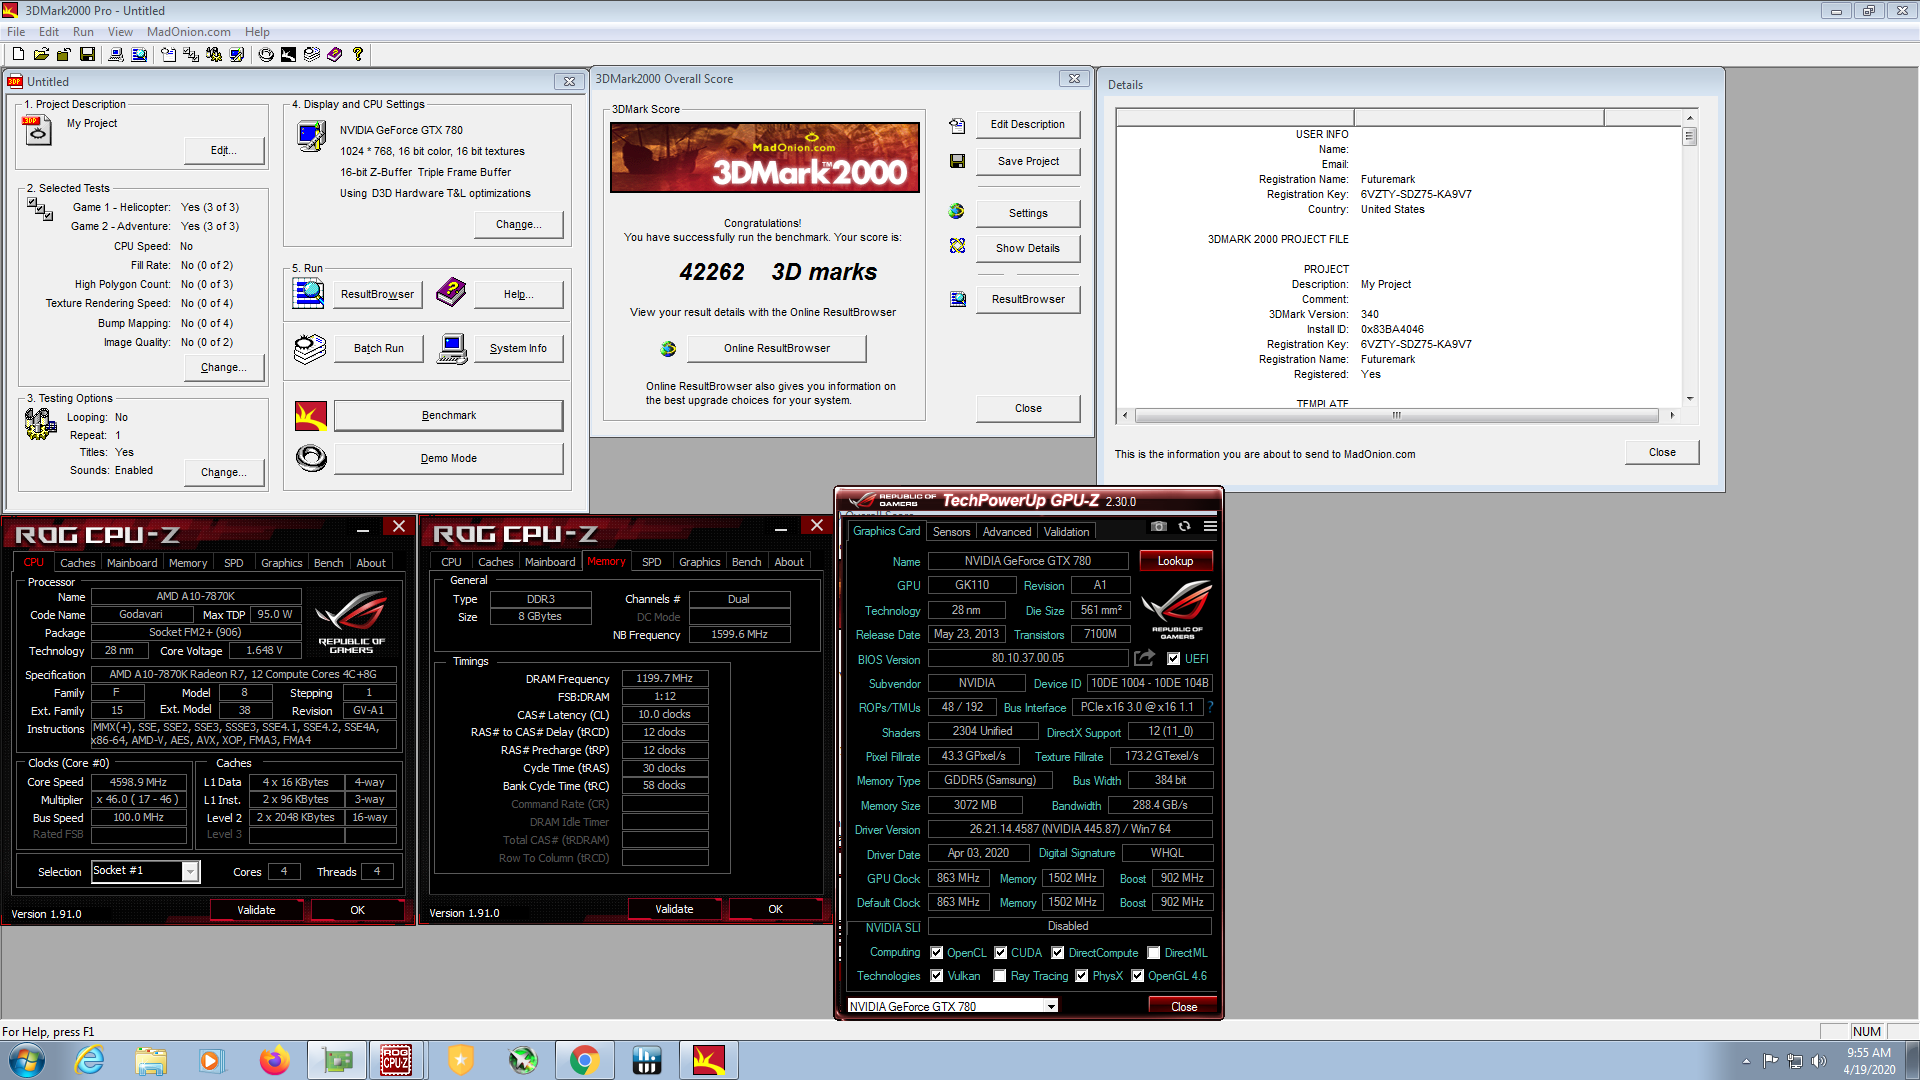Click the Batch Run button
The height and width of the screenshot is (1080, 1920).
tap(378, 348)
